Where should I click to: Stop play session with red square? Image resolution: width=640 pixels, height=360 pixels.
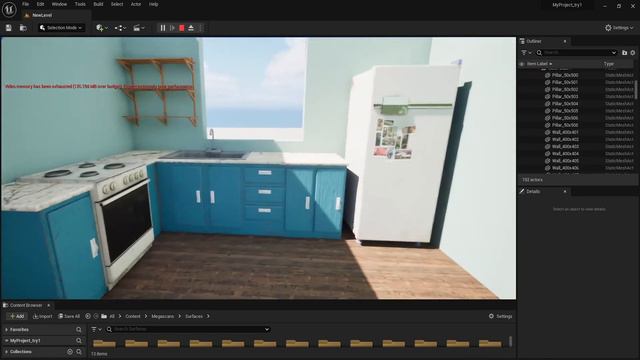pyautogui.click(x=182, y=28)
